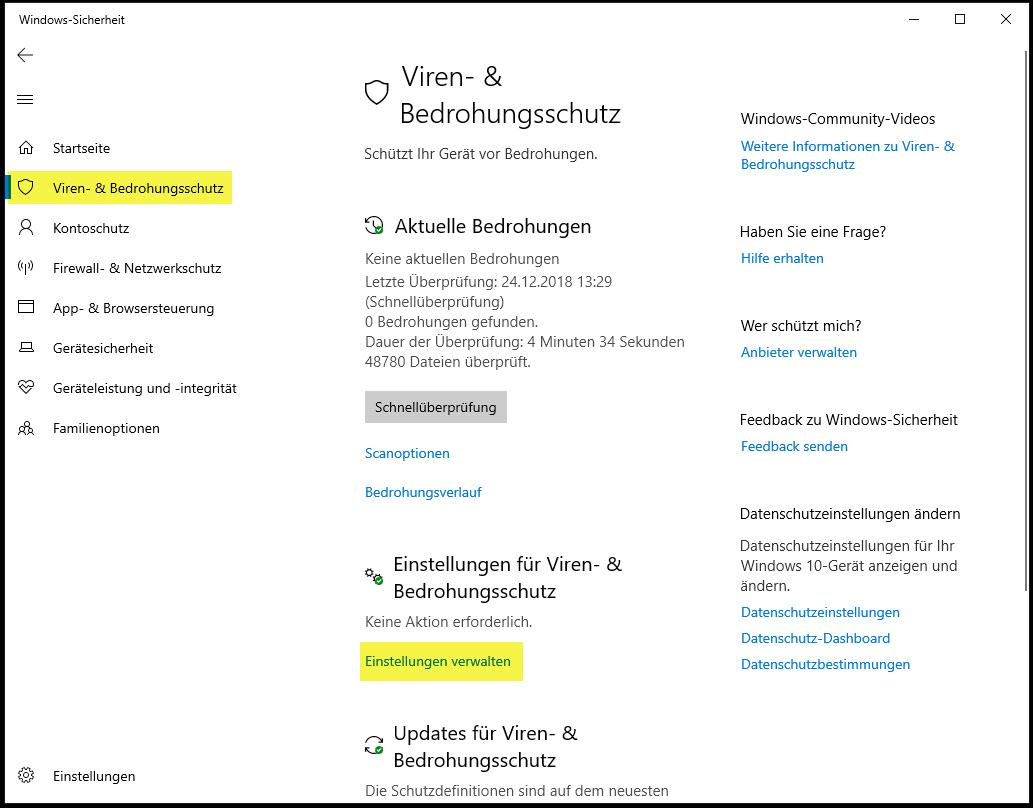Toggle the hamburger navigation menu
1033x808 pixels.
(25, 100)
